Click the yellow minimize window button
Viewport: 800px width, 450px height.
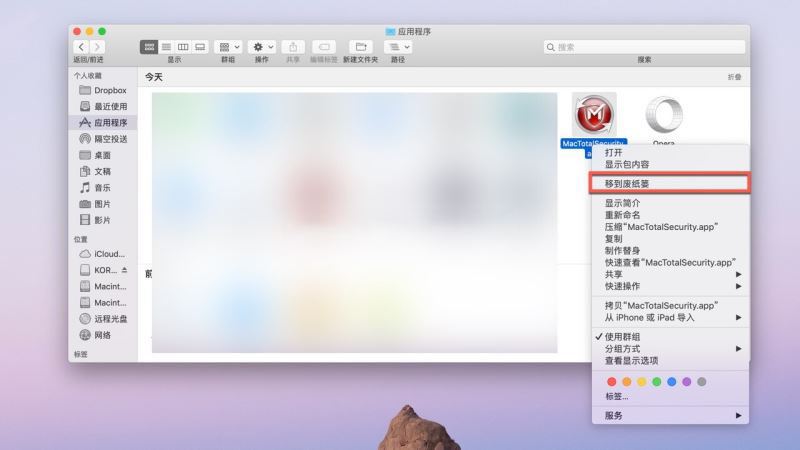click(x=89, y=32)
